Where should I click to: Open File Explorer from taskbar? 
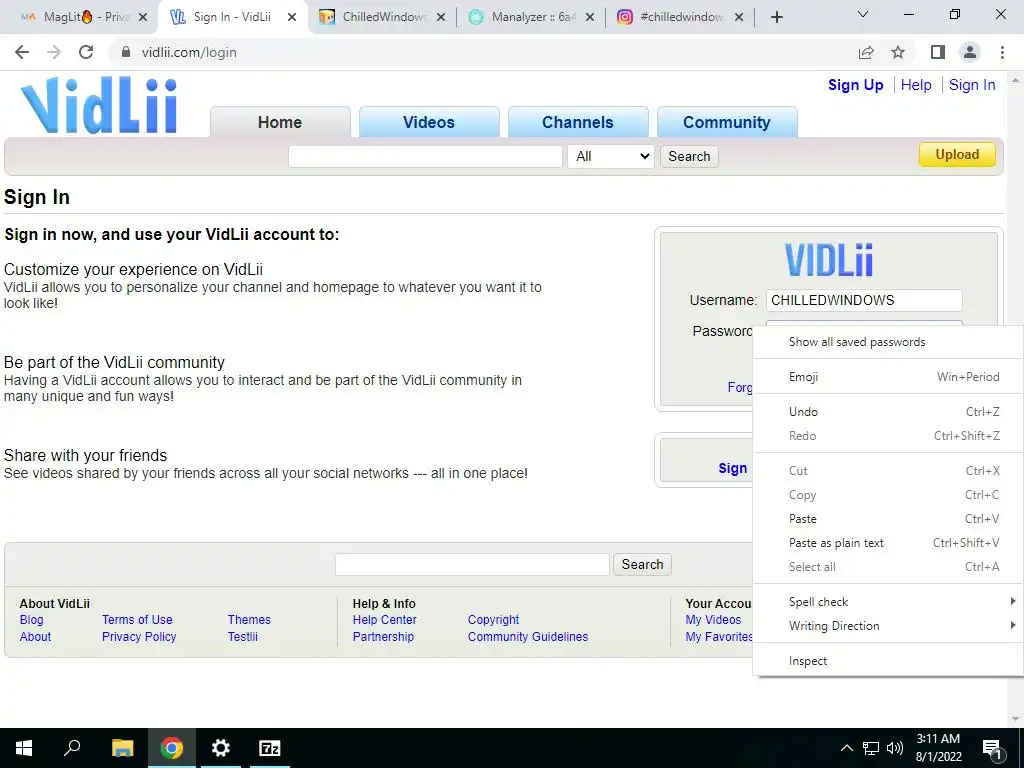click(x=122, y=748)
